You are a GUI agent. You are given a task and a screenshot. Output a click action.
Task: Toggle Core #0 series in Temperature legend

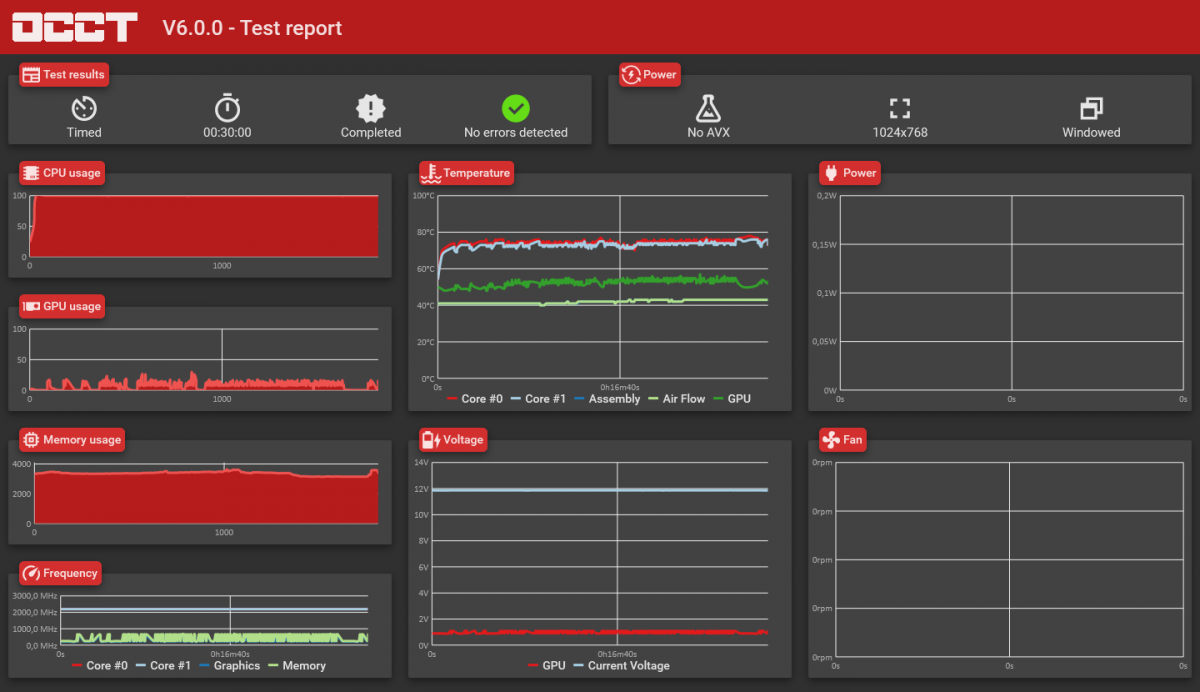pyautogui.click(x=475, y=399)
